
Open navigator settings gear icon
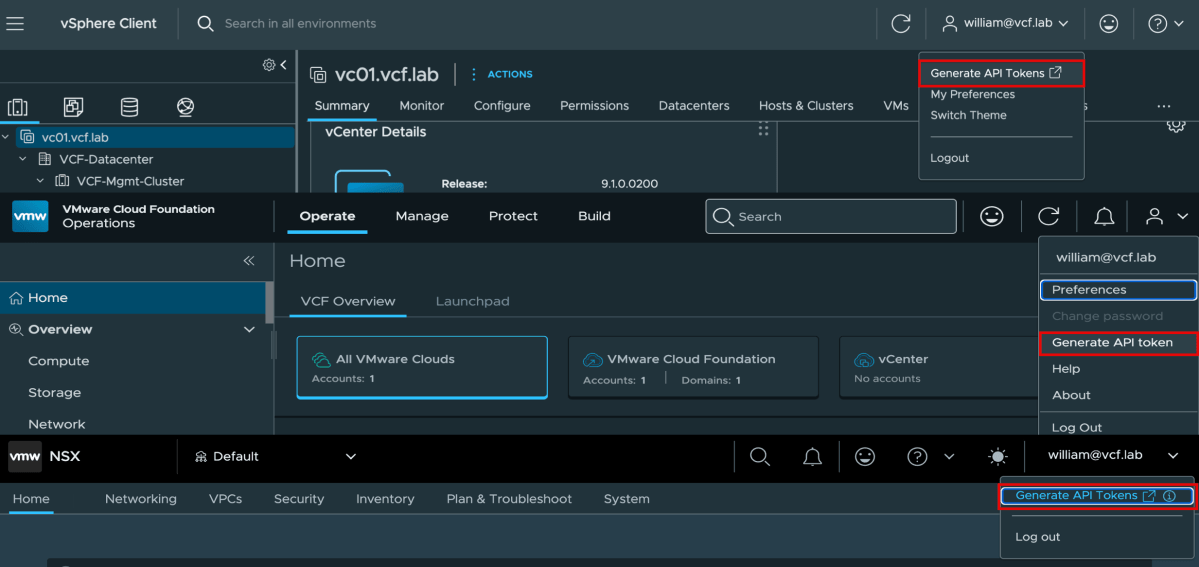click(x=268, y=65)
